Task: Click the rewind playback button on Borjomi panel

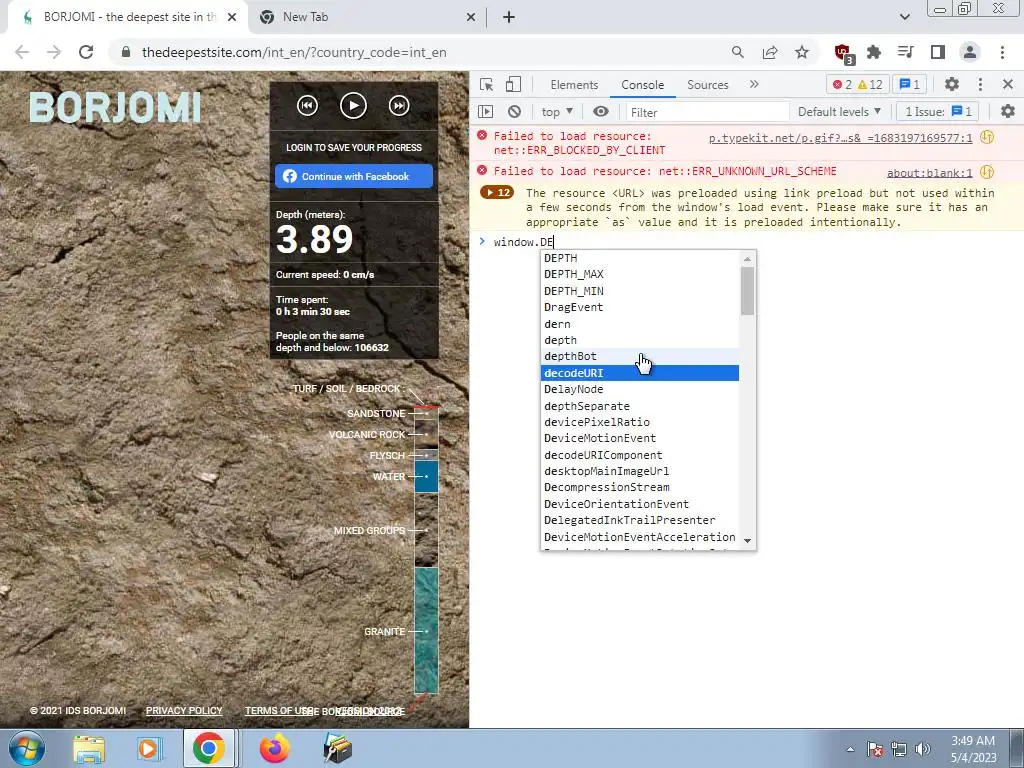Action: pos(308,106)
